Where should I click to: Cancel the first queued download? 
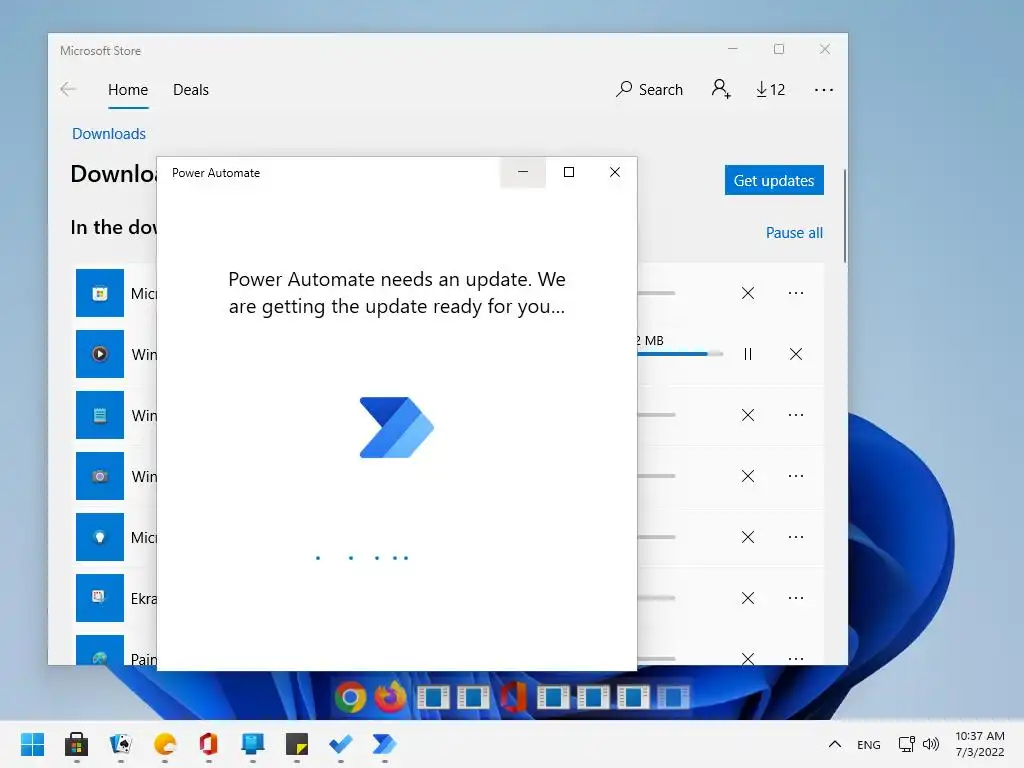pos(748,293)
